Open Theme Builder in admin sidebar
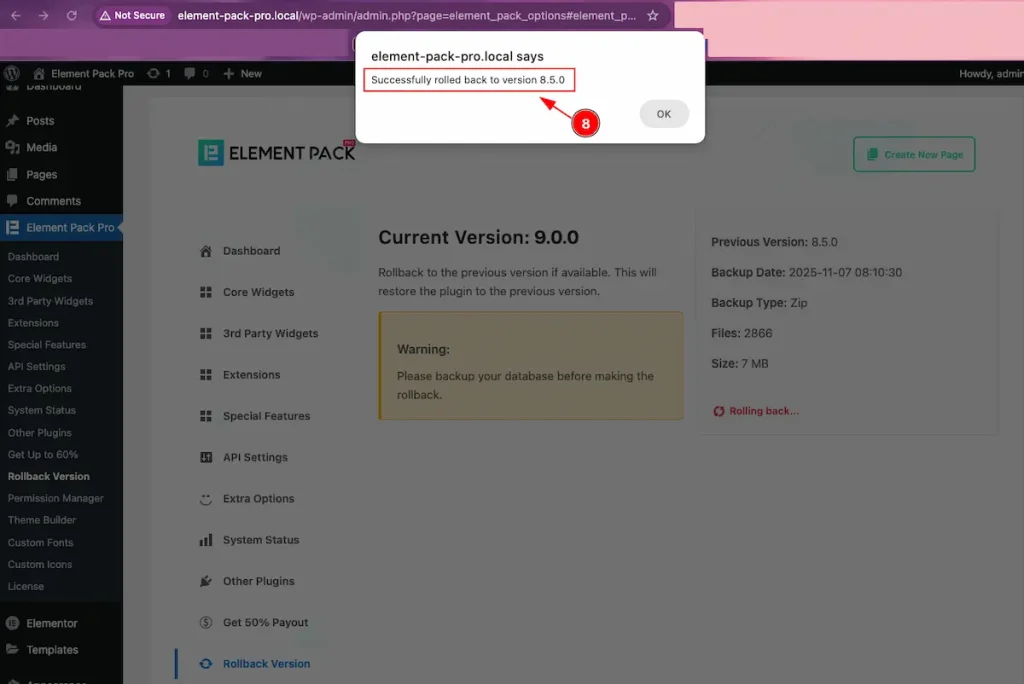Image resolution: width=1024 pixels, height=684 pixels. tap(37, 520)
